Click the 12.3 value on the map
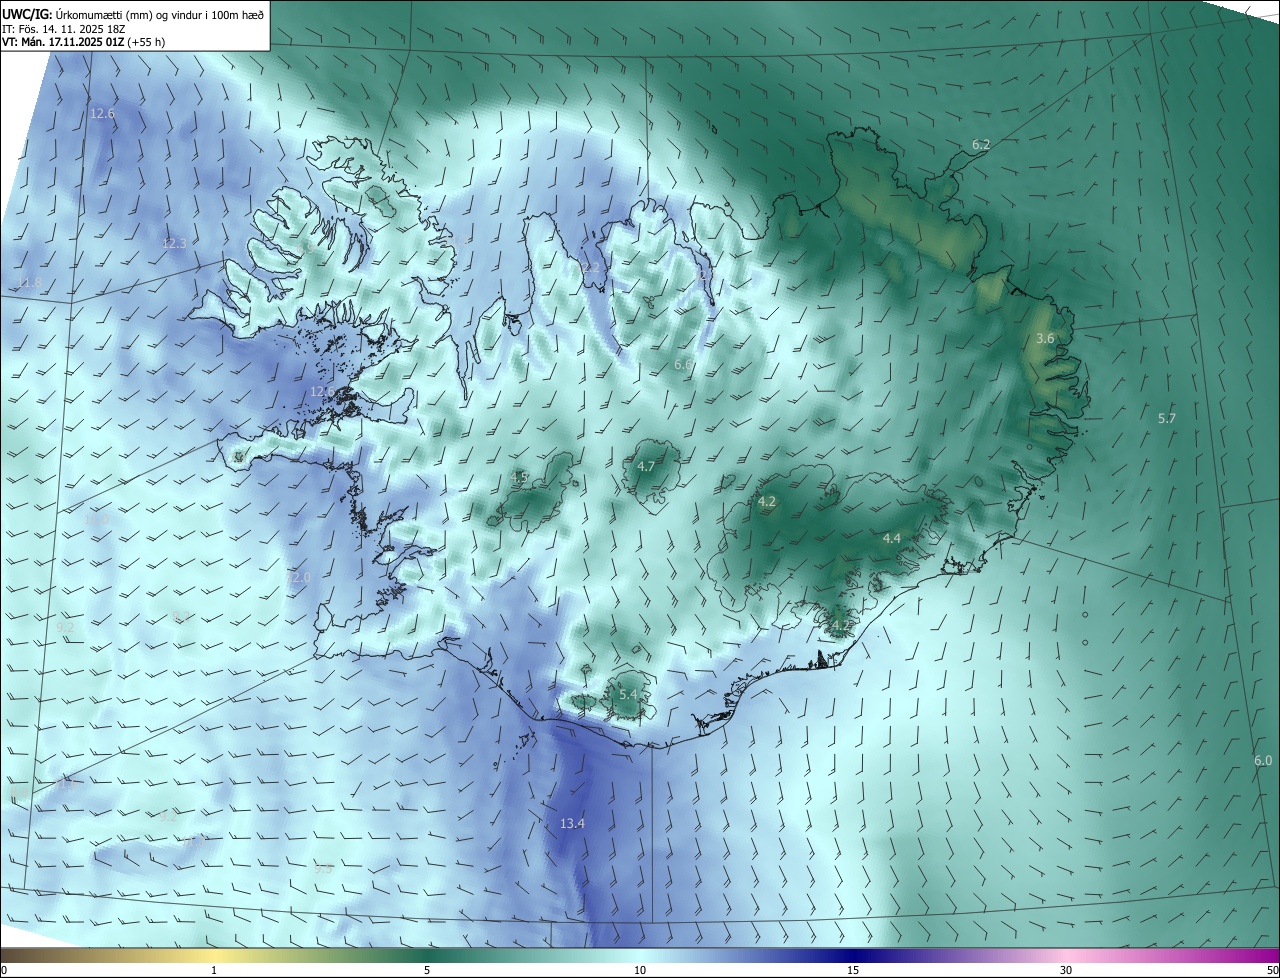This screenshot has width=1280, height=978. 174,243
